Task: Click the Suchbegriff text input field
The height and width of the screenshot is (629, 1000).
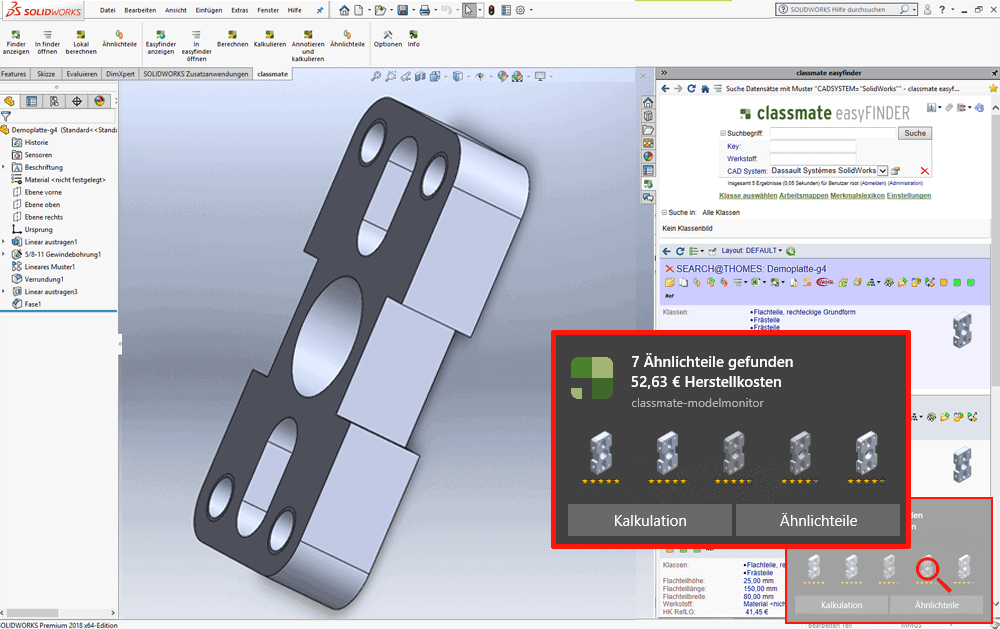Action: click(833, 133)
